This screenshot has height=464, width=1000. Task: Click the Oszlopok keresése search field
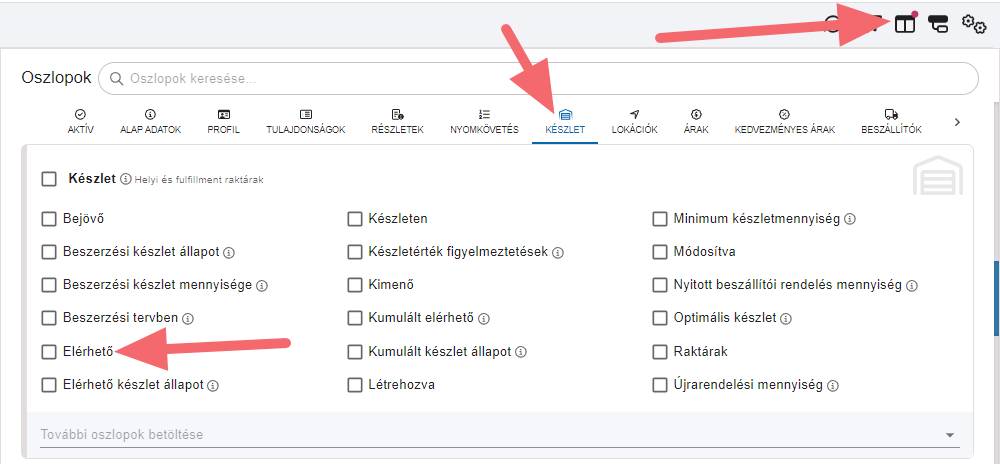tap(540, 78)
